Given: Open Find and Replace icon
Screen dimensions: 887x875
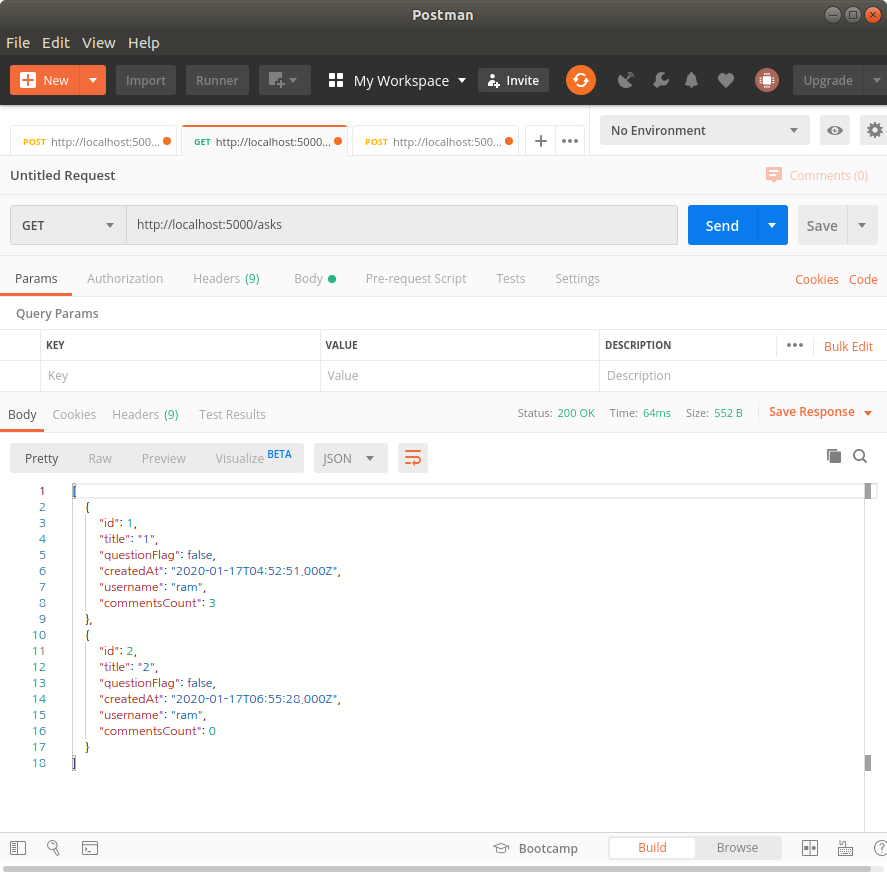Looking at the screenshot, I should [x=53, y=848].
